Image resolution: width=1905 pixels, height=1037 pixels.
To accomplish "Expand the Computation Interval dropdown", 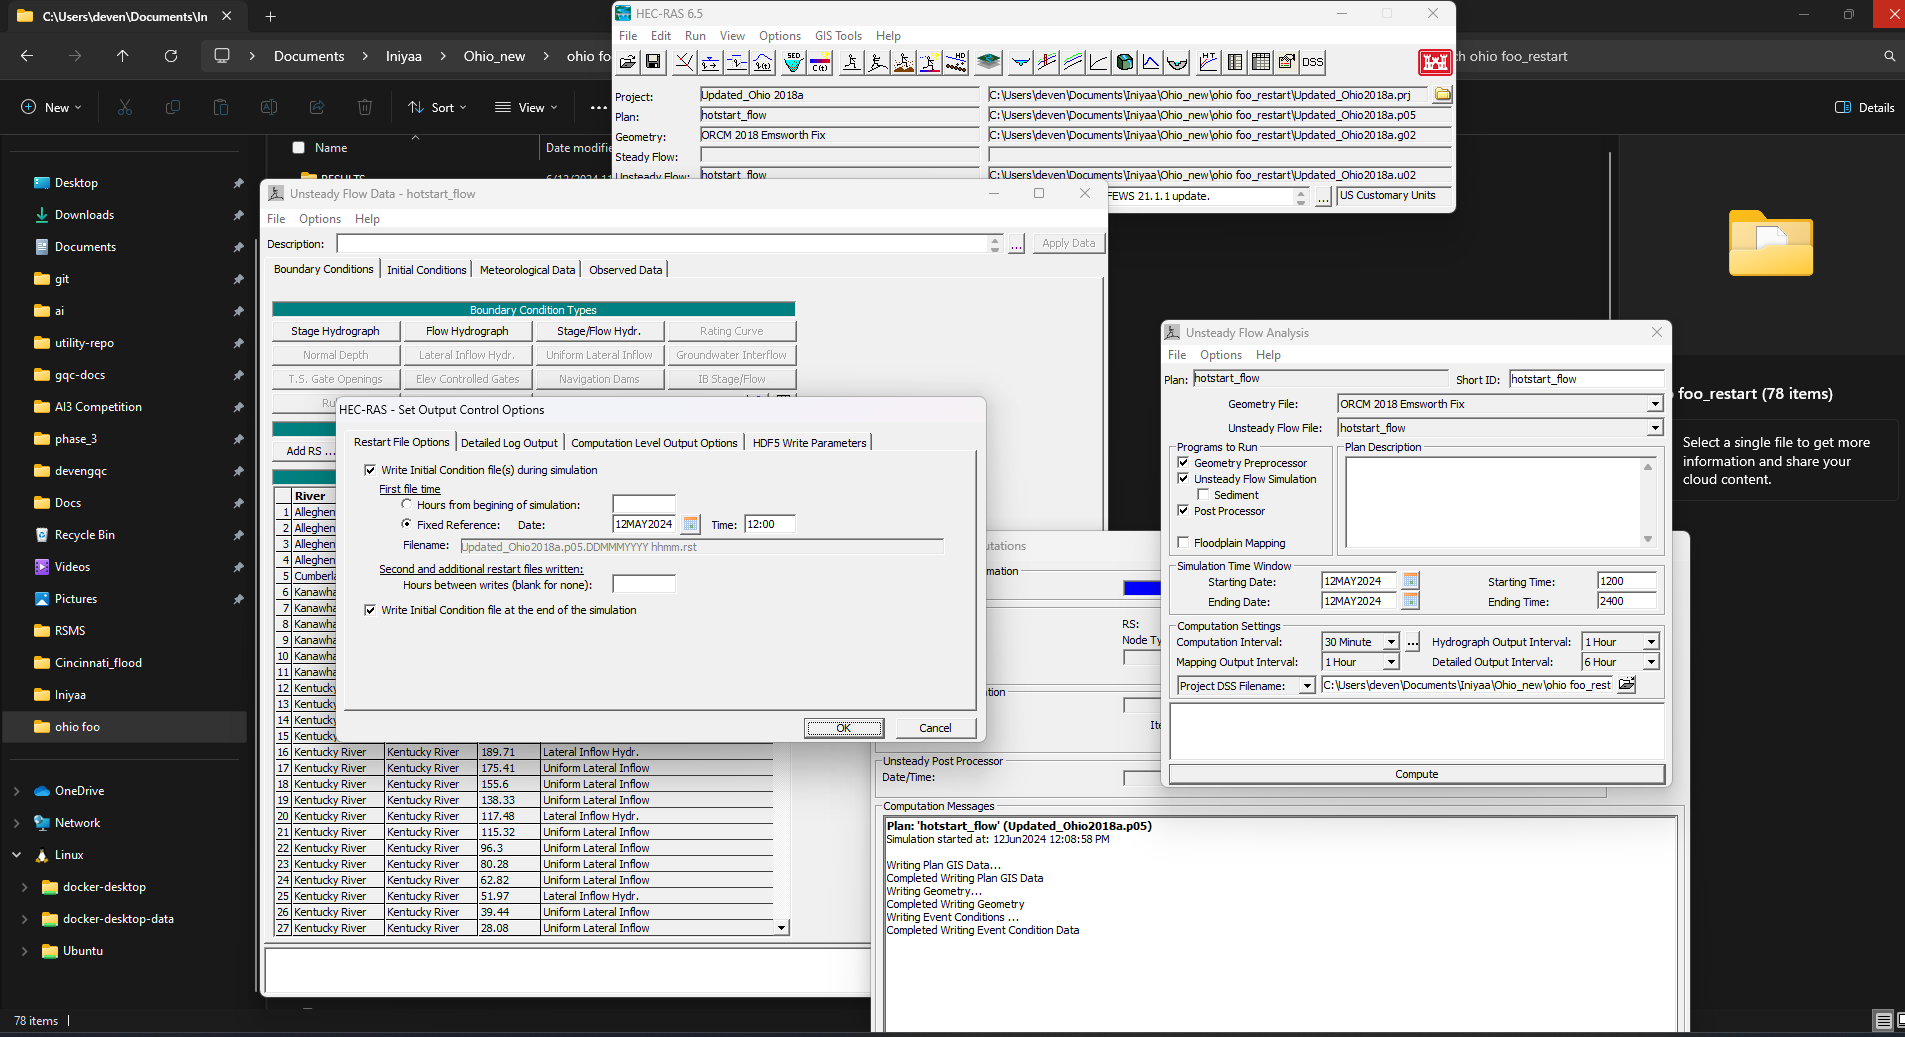I will click(1390, 642).
